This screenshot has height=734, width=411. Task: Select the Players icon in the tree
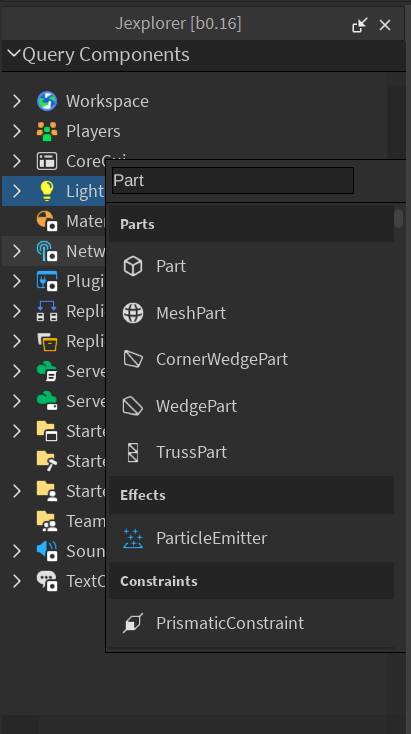click(47, 131)
